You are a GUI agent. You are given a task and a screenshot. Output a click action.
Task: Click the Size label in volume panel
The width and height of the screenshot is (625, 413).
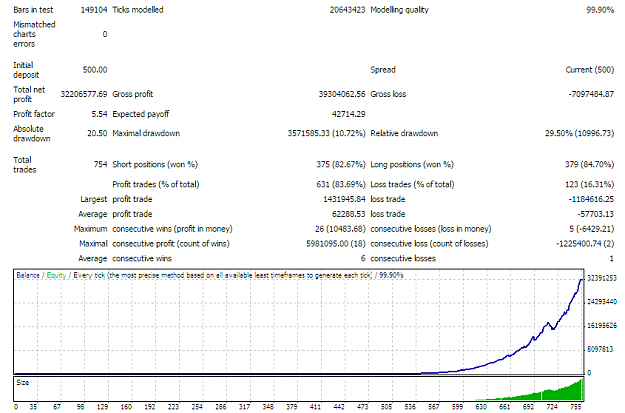pyautogui.click(x=23, y=383)
